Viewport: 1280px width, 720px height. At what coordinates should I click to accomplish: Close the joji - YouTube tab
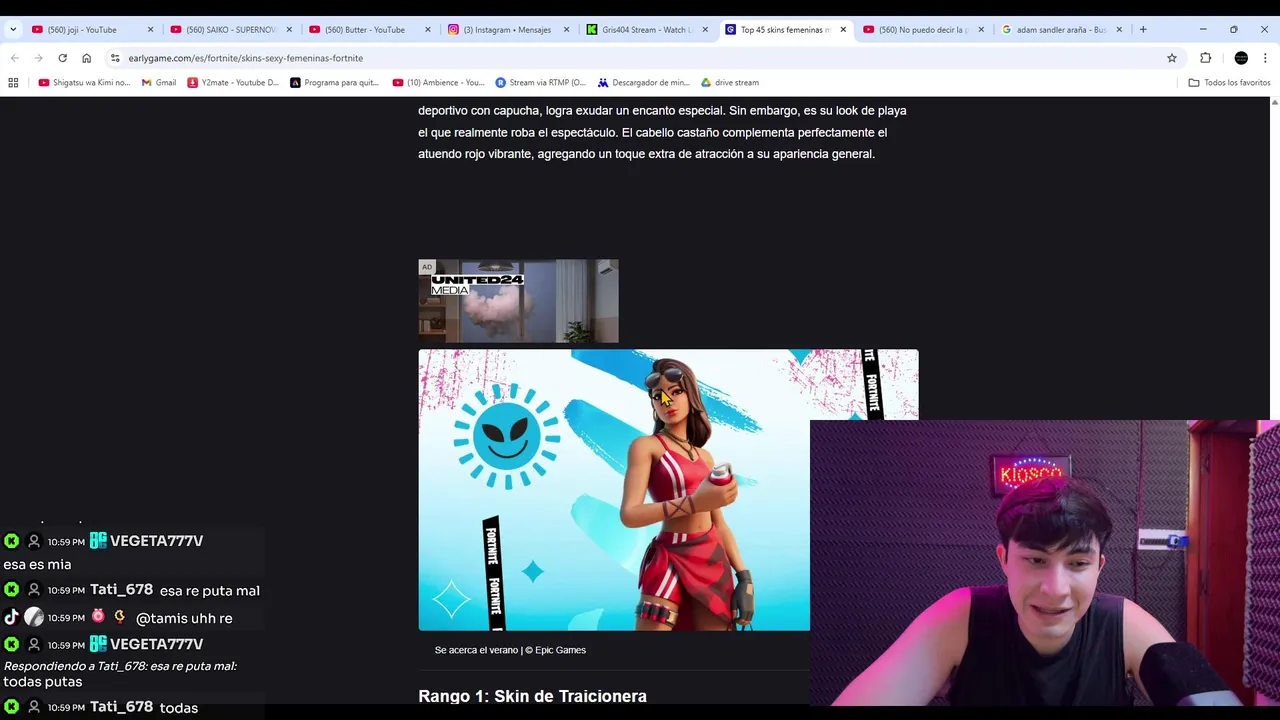point(150,29)
